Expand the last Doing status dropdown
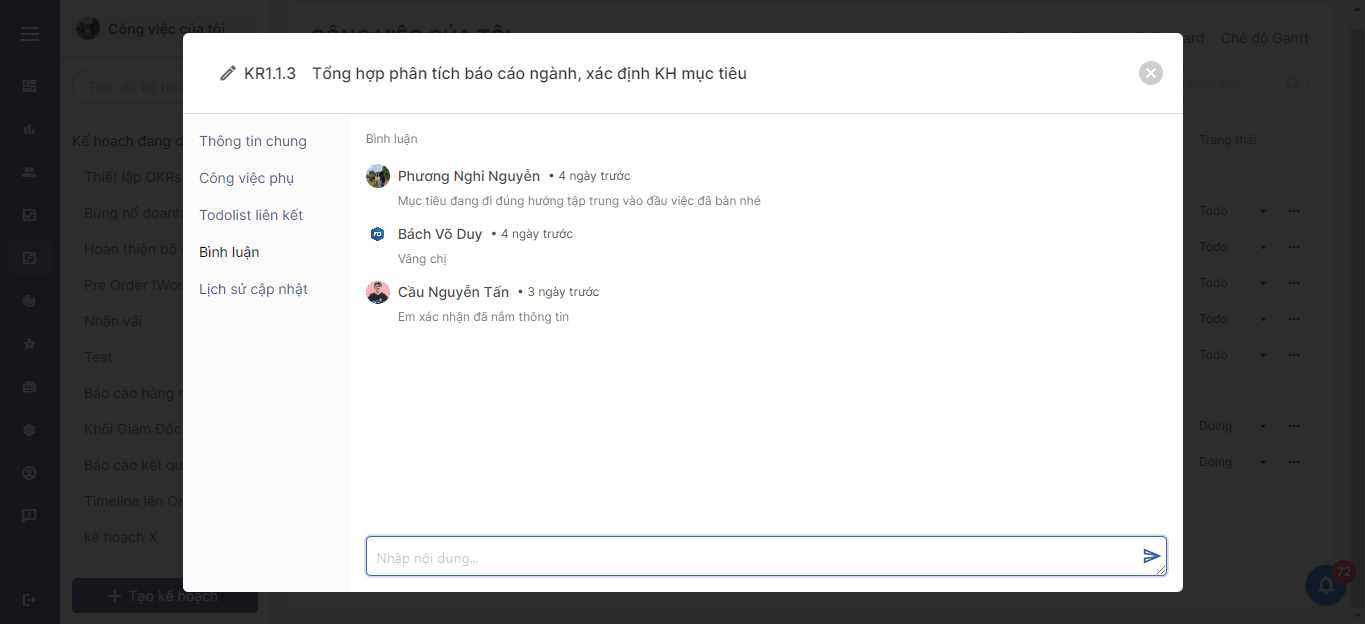This screenshot has height=624, width=1365. [x=1262, y=462]
